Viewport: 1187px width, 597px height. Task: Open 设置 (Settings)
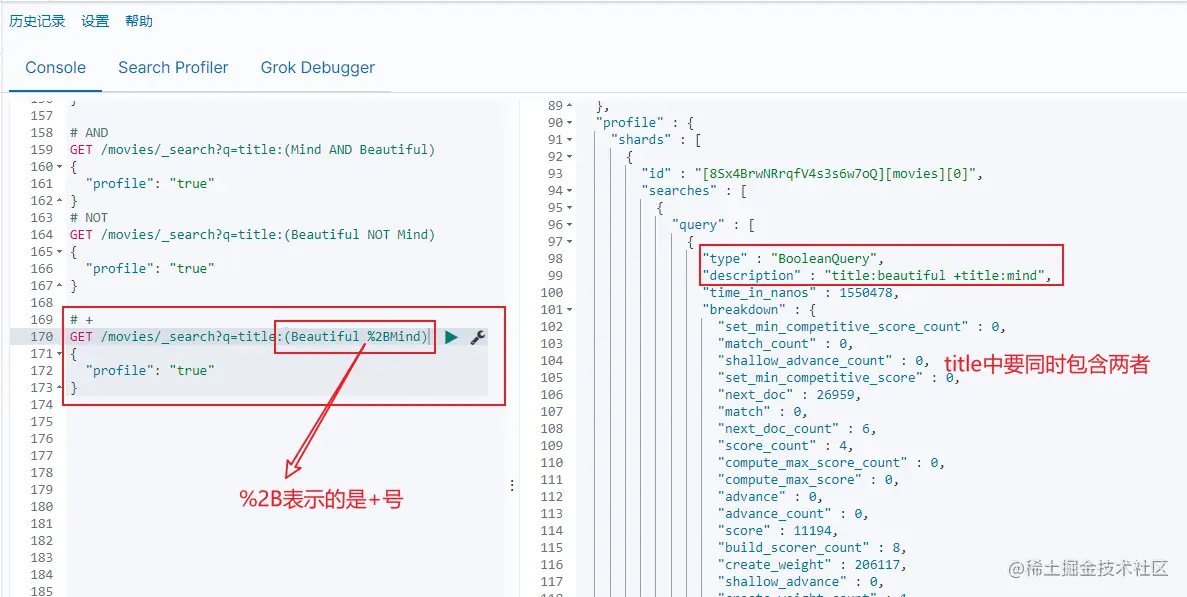point(95,21)
